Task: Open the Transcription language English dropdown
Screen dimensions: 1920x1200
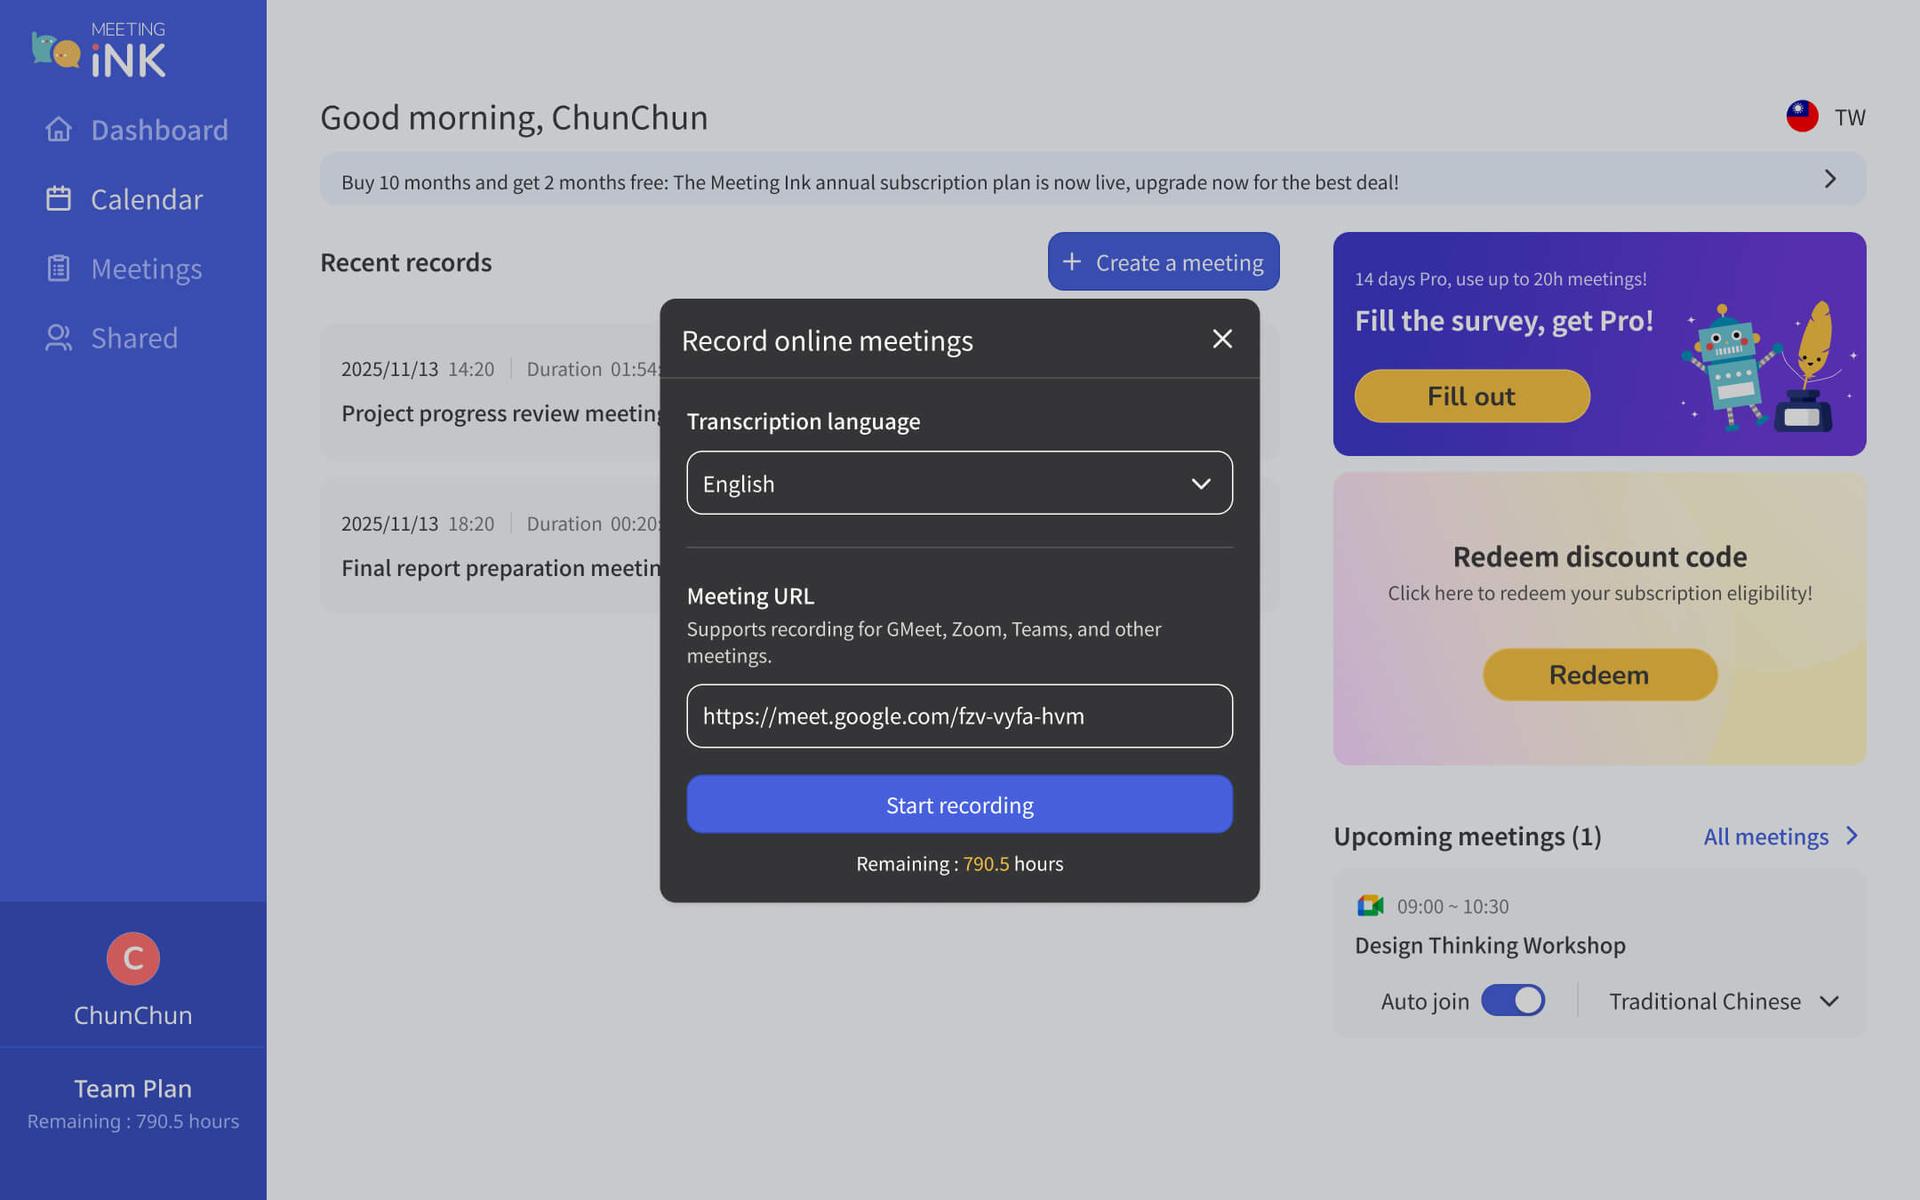Action: coord(959,483)
